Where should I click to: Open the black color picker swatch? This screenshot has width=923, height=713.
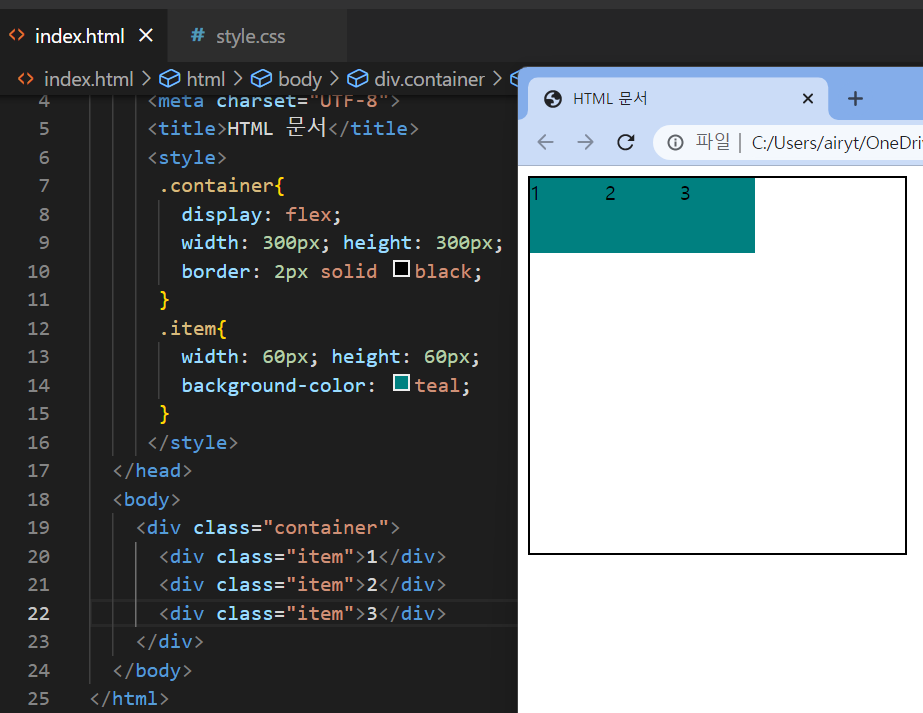pyautogui.click(x=401, y=269)
